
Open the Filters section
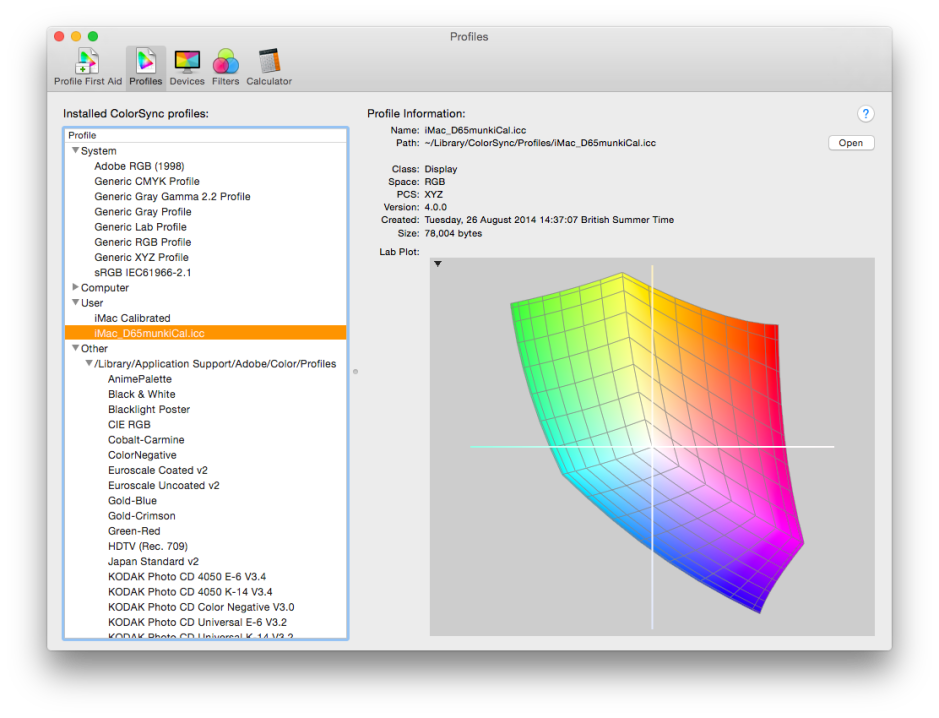pos(225,60)
